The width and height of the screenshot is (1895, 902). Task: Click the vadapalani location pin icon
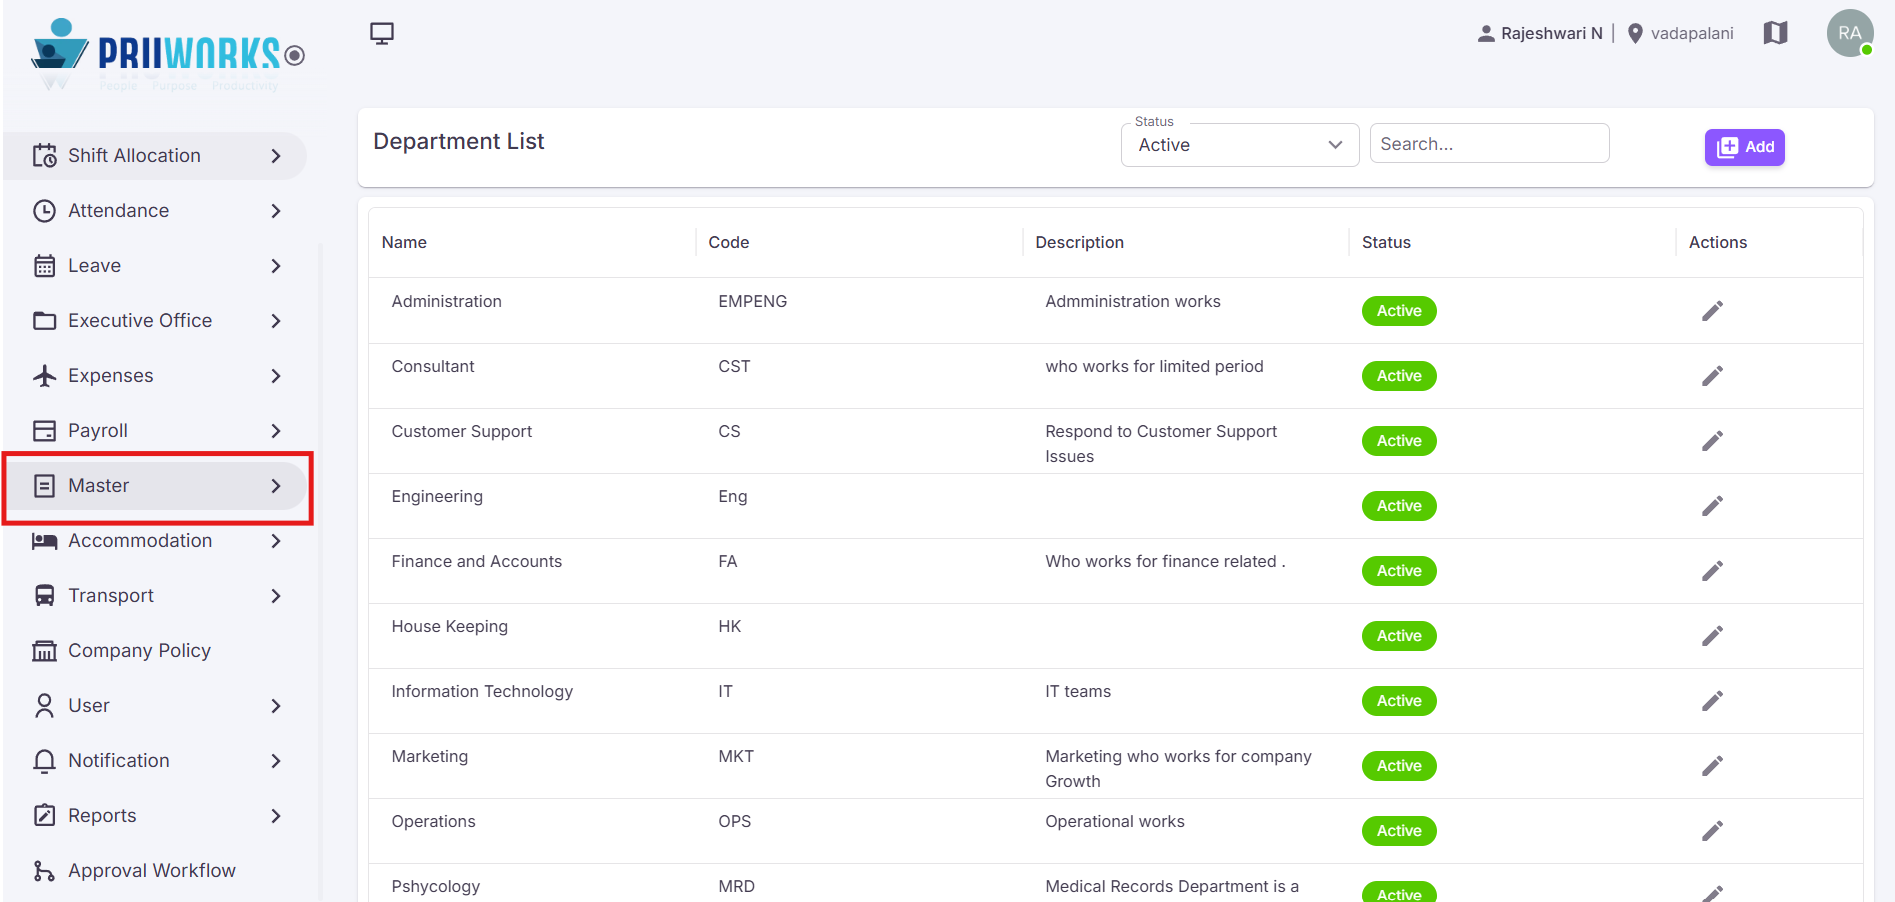pyautogui.click(x=1635, y=33)
